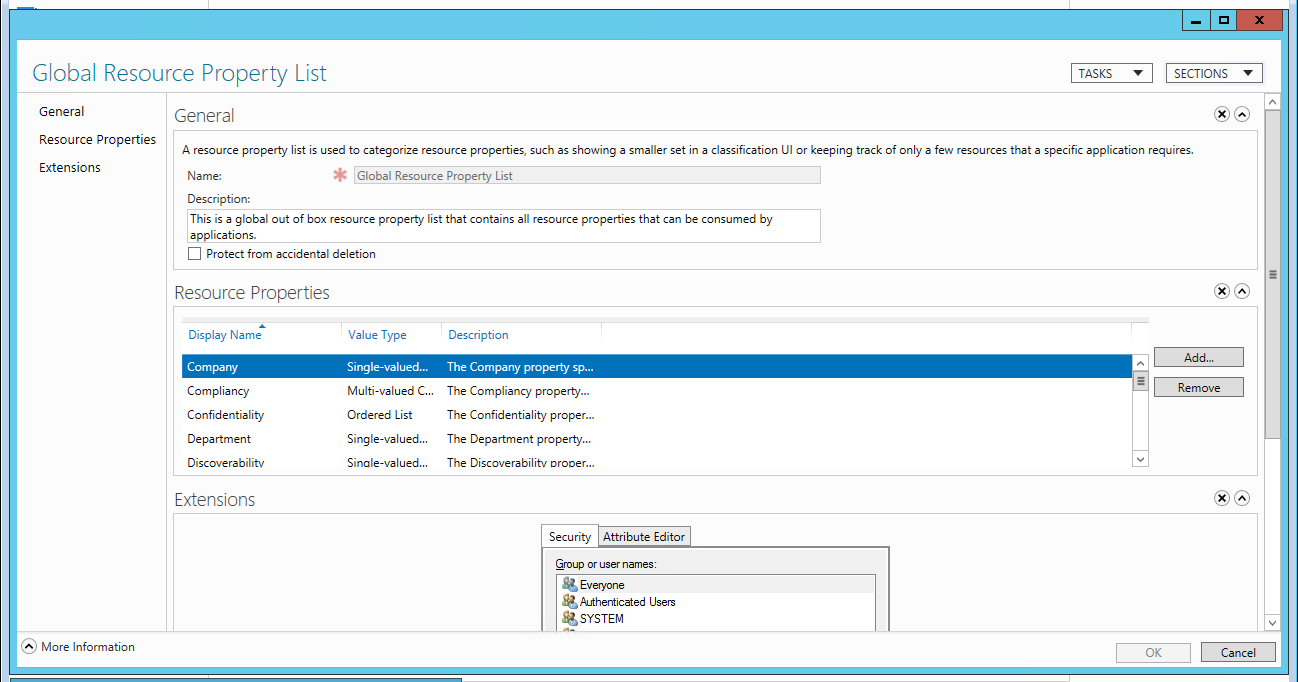Click inside the Description text field

pos(503,226)
